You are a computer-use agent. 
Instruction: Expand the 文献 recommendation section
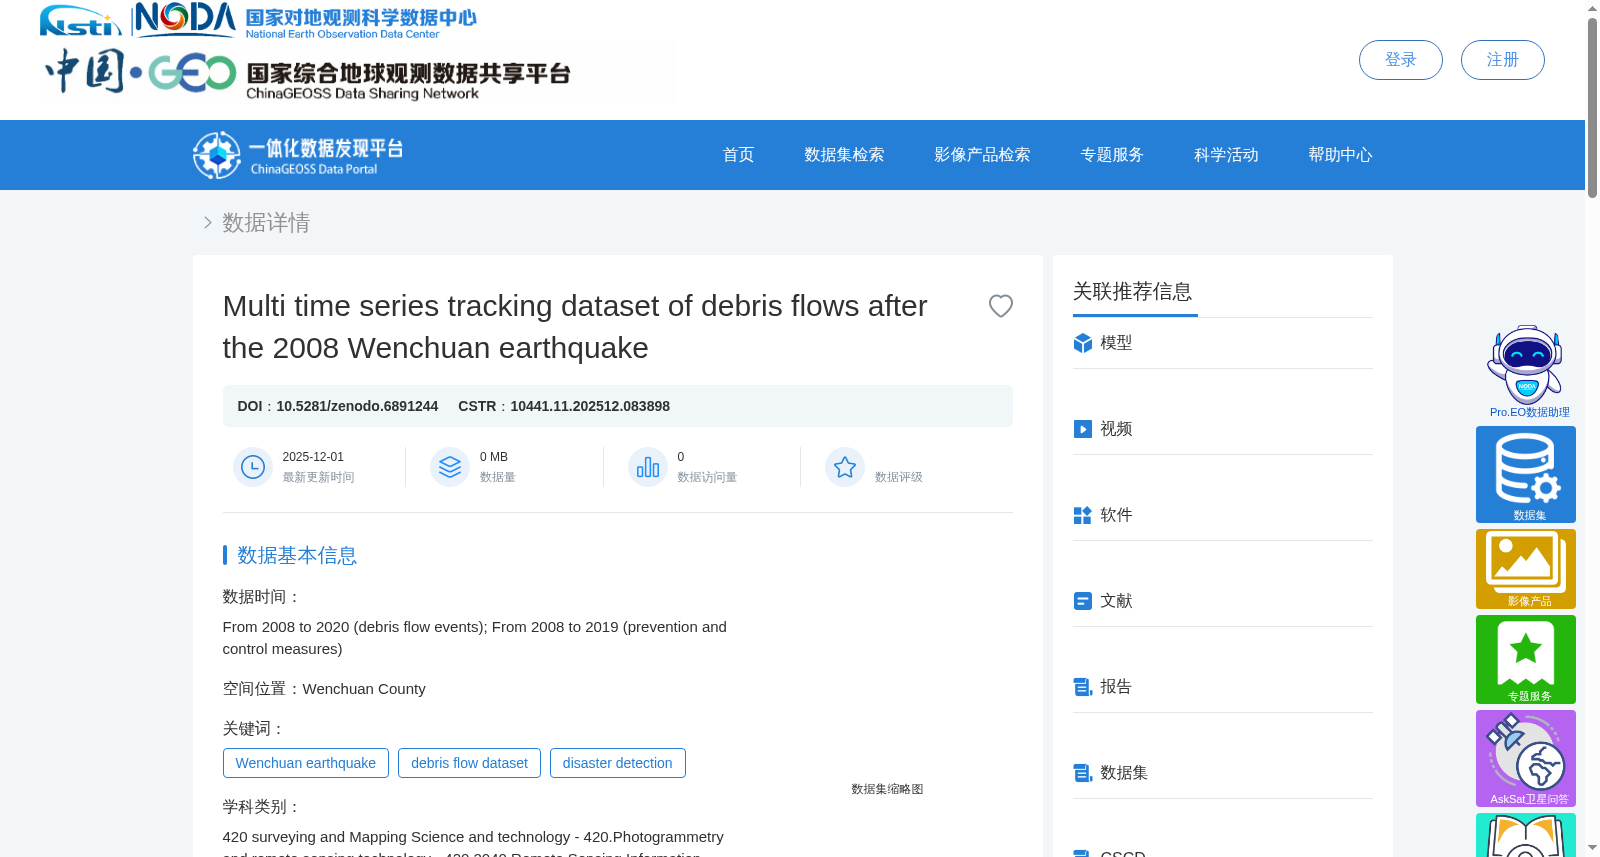coord(1222,601)
